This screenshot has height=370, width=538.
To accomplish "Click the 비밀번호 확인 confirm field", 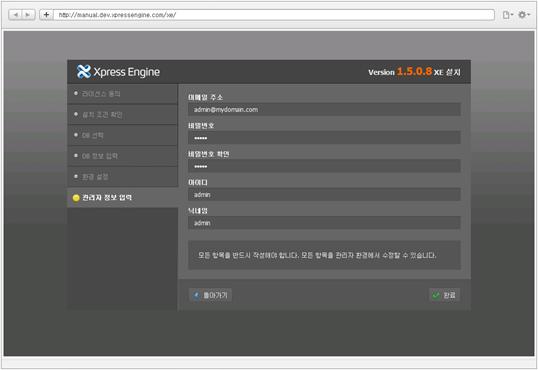I will pos(324,166).
